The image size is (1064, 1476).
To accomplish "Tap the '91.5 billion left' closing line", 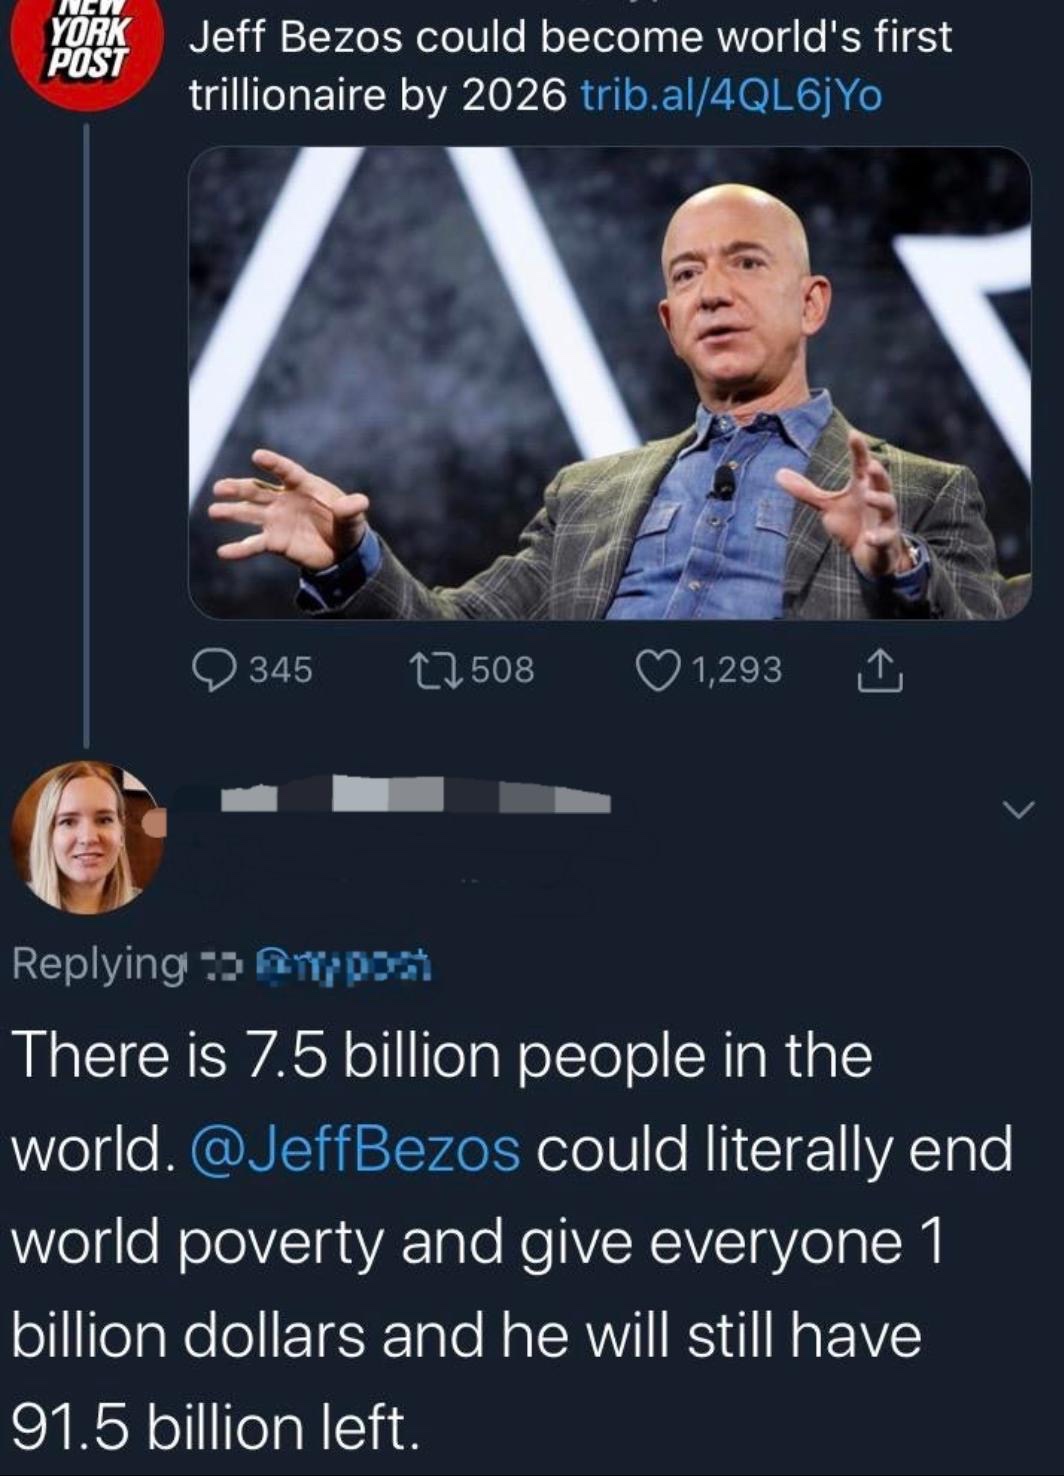I will 215,1427.
